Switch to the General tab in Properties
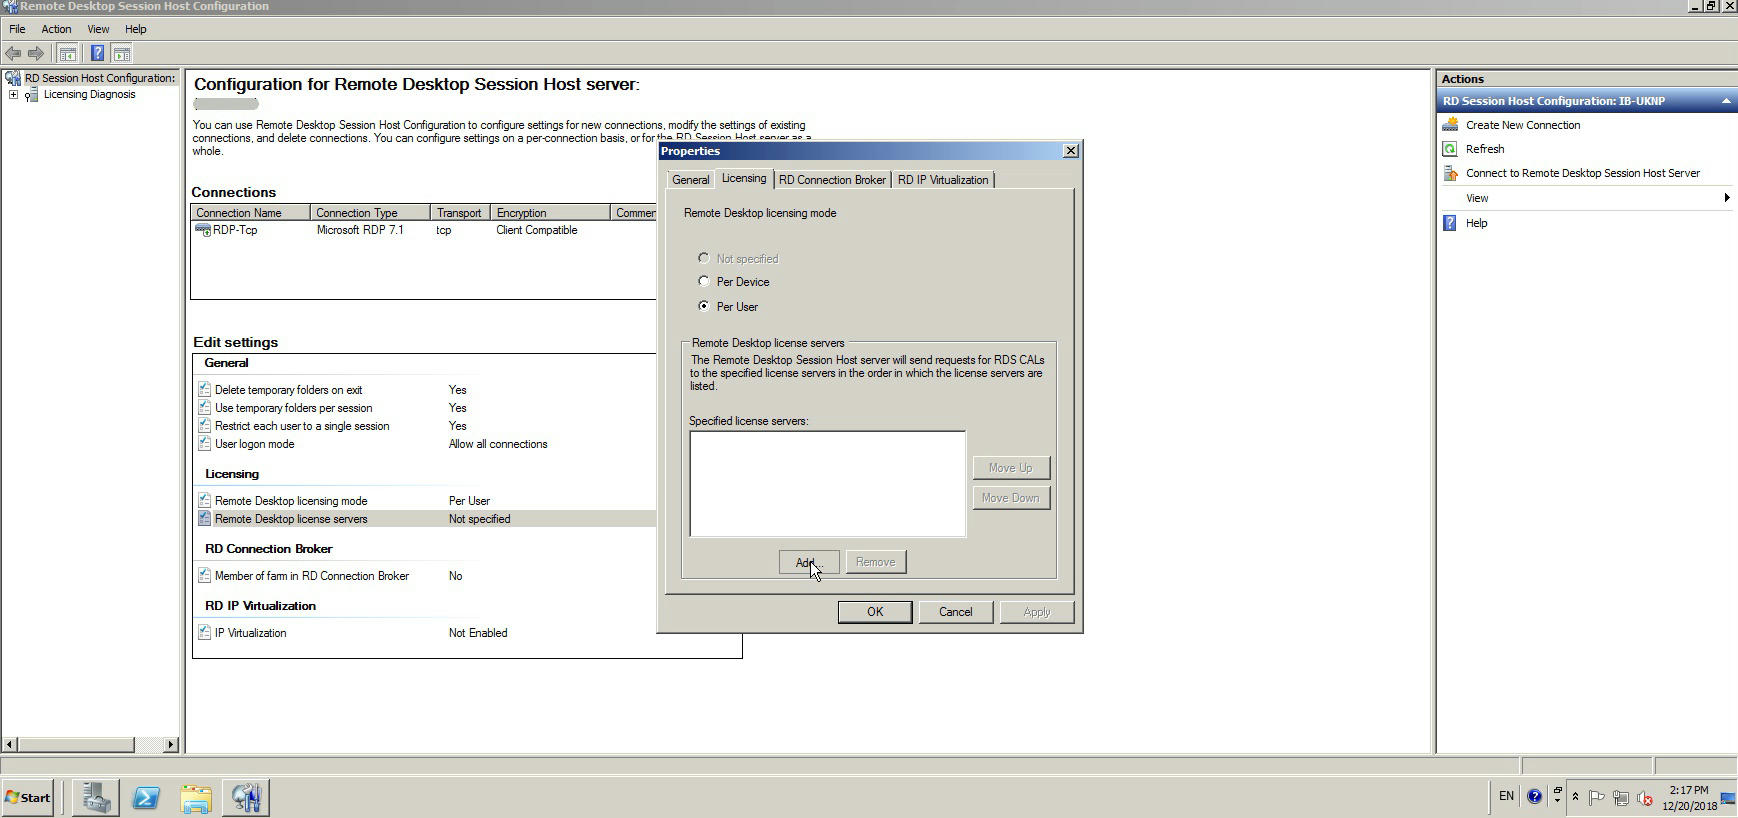 click(690, 180)
